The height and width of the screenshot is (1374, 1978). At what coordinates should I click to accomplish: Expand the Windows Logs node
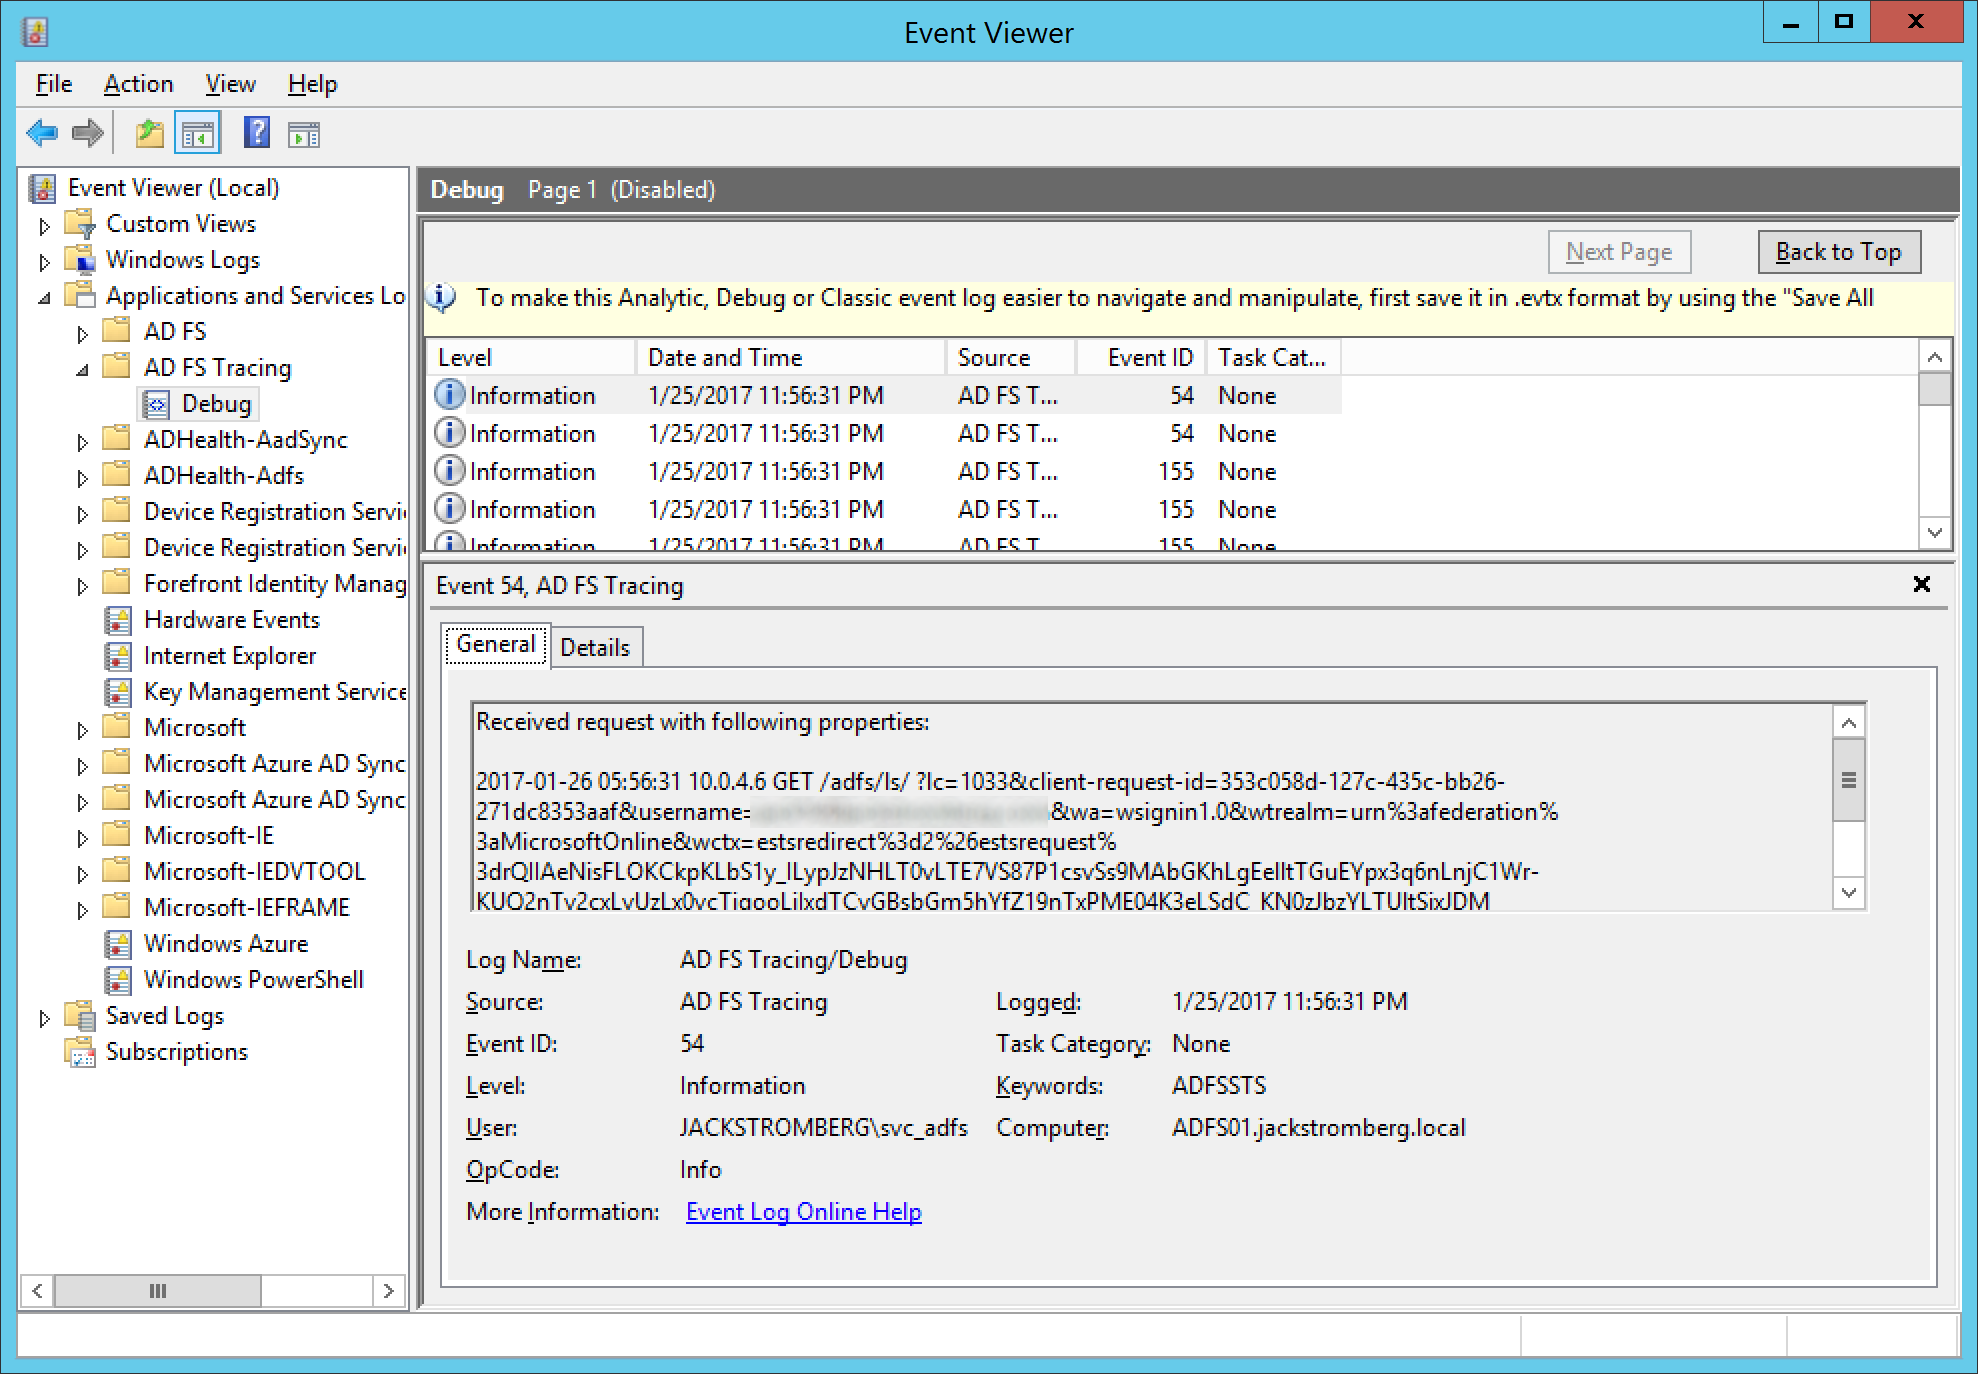pyautogui.click(x=44, y=262)
